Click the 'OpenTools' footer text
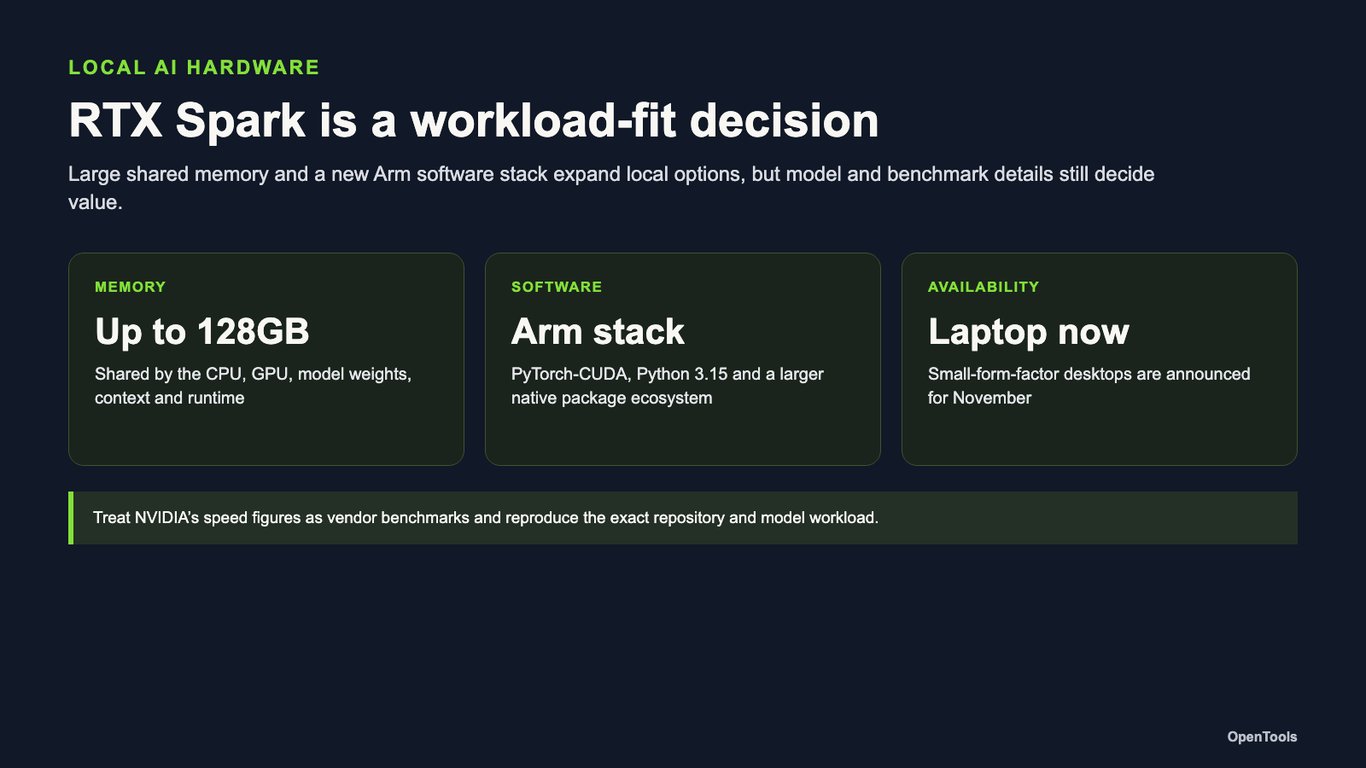1366x768 pixels. [x=1262, y=737]
